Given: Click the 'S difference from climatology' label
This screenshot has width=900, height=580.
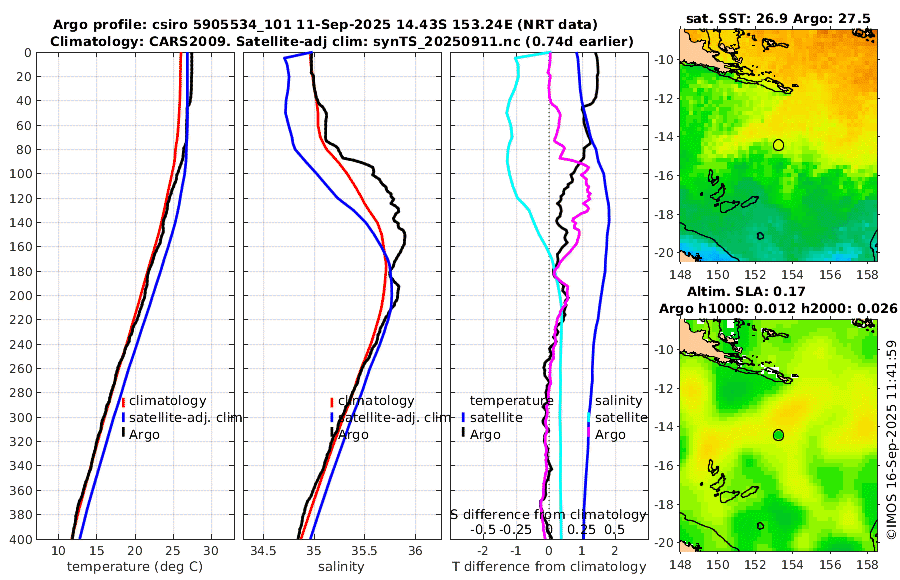Looking at the screenshot, I should click(548, 515).
